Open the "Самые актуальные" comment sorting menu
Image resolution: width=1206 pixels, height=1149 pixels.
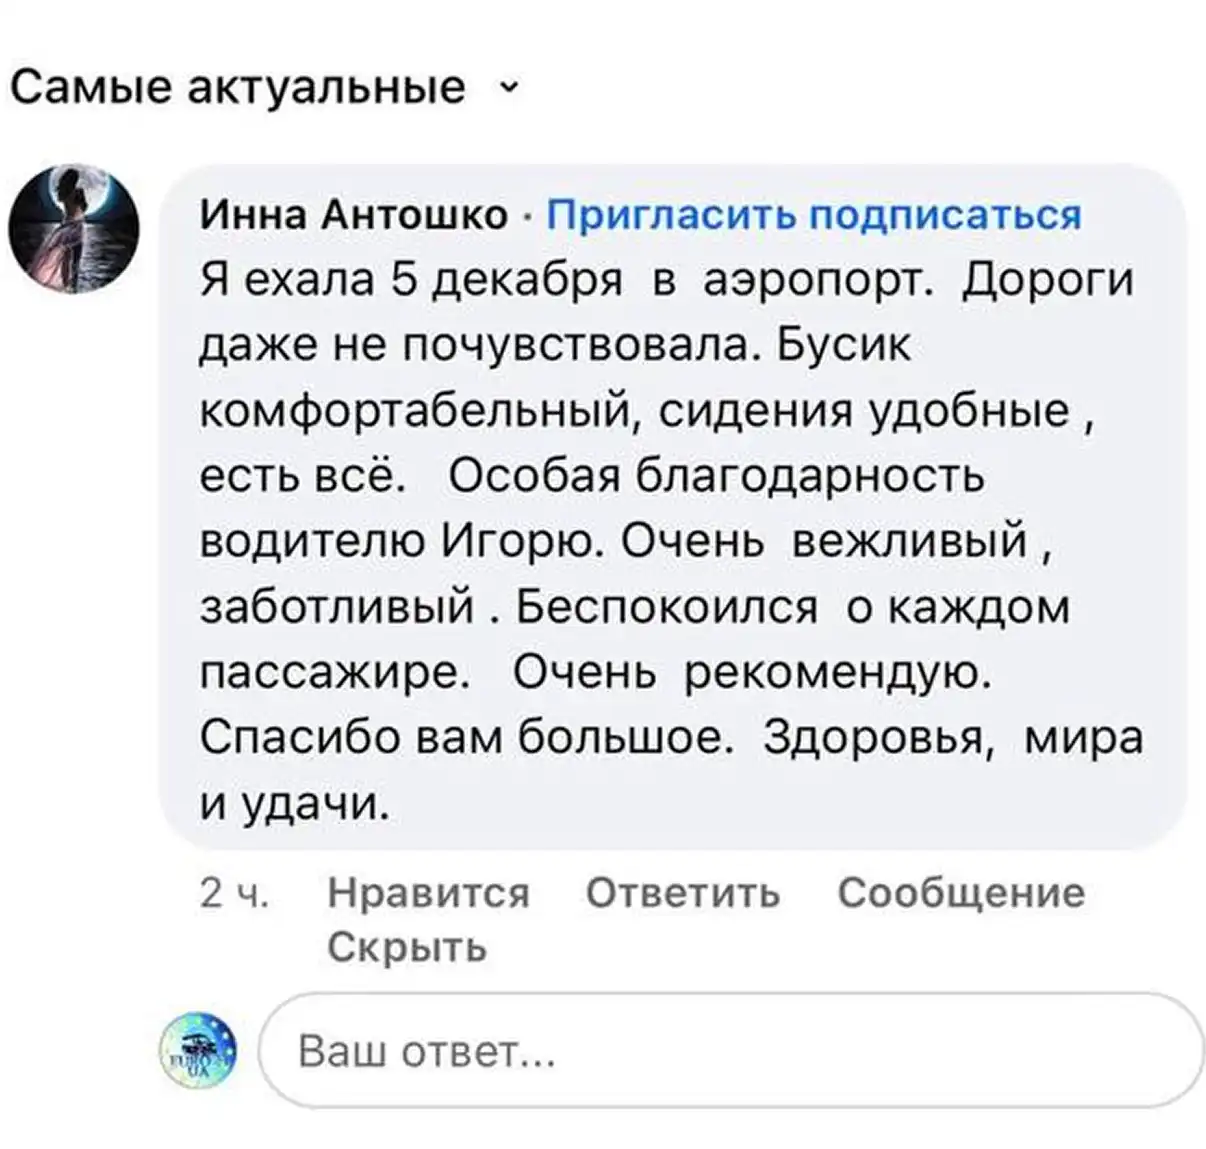tap(238, 87)
